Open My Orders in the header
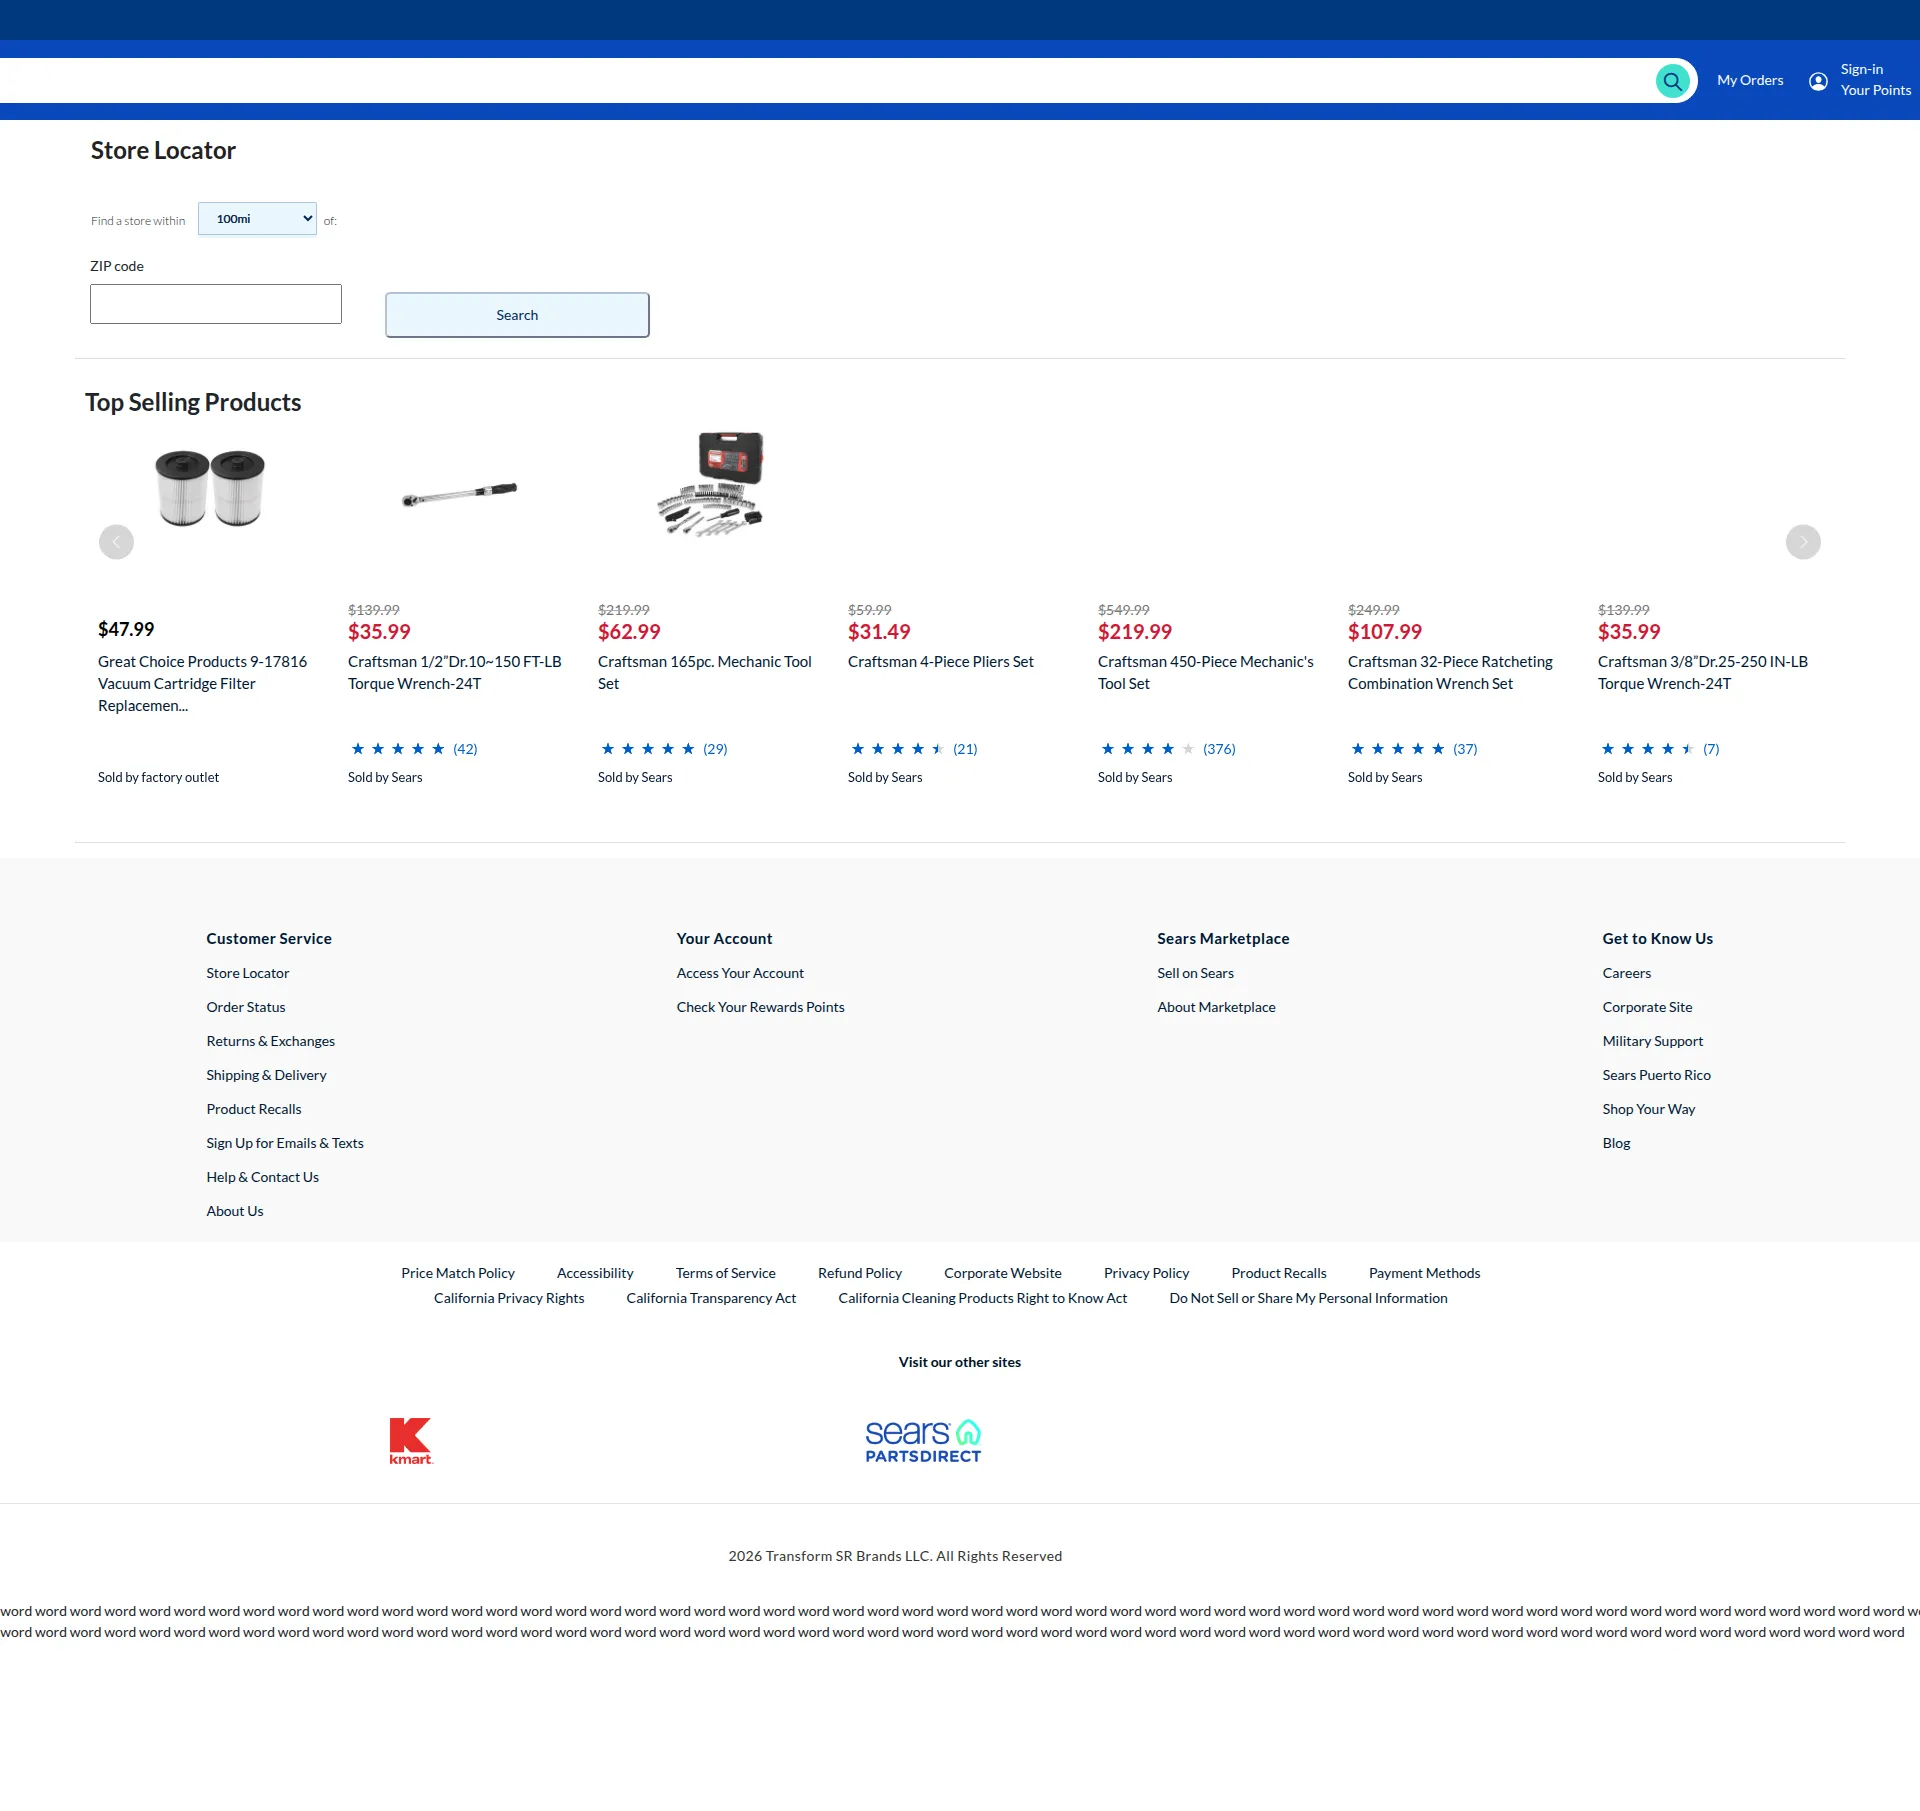Screen dimensions: 1920x1811 1750,81
